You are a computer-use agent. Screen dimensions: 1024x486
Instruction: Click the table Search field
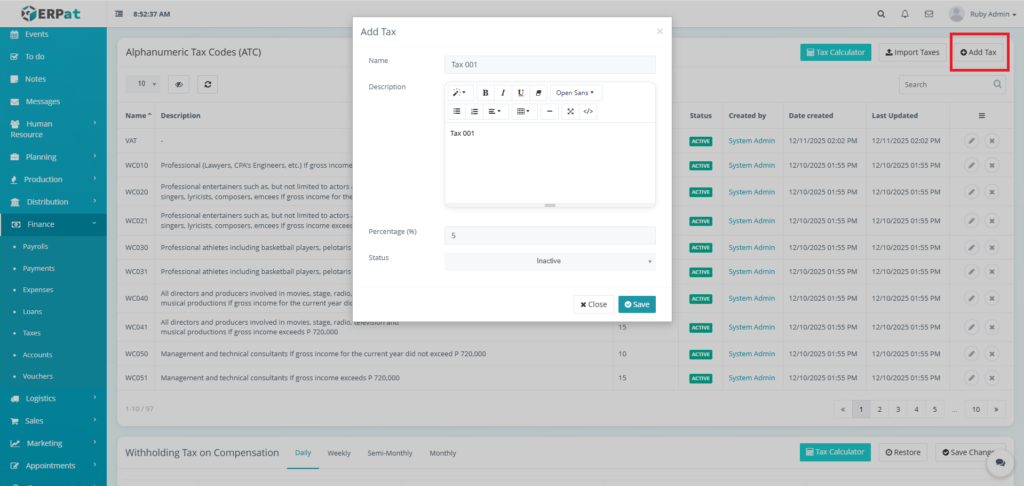tap(952, 84)
